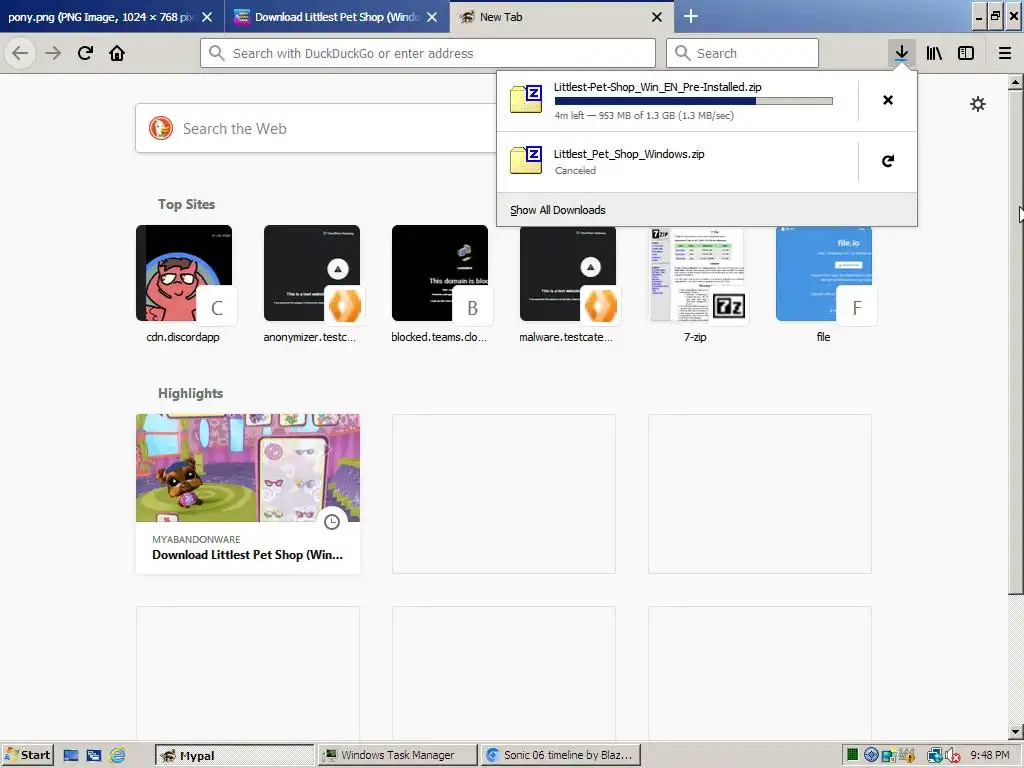Click the green Task Manager tray icon
The width and height of the screenshot is (1024, 768).
click(x=852, y=756)
